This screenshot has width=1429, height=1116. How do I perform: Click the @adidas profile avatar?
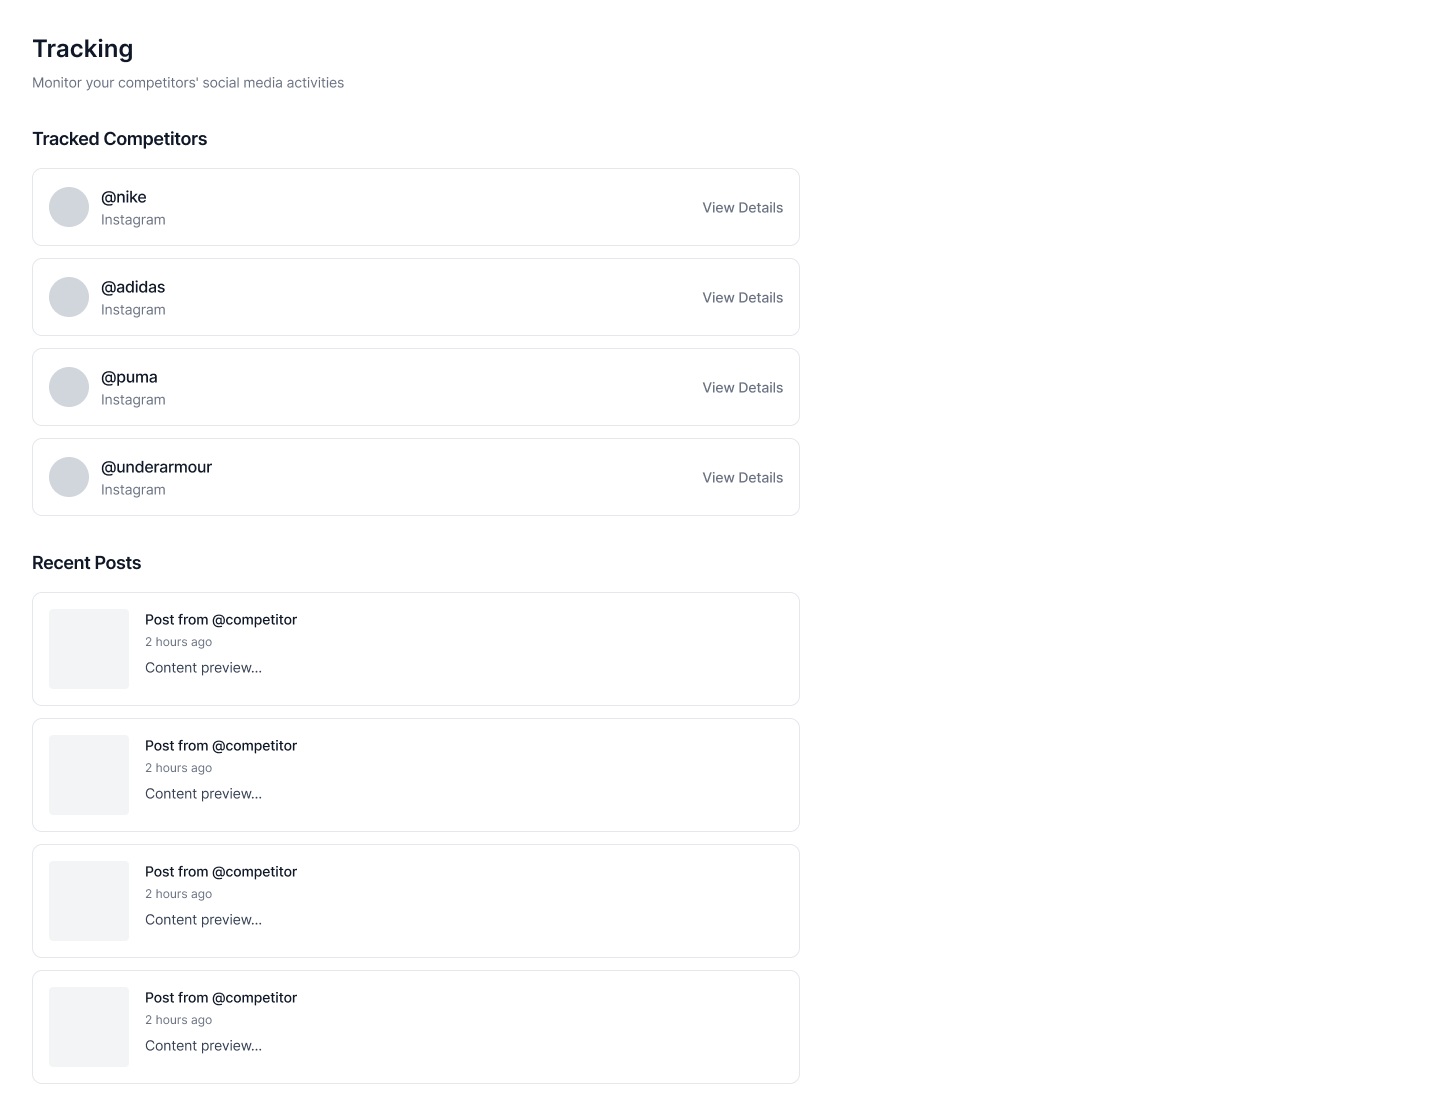[x=69, y=297]
